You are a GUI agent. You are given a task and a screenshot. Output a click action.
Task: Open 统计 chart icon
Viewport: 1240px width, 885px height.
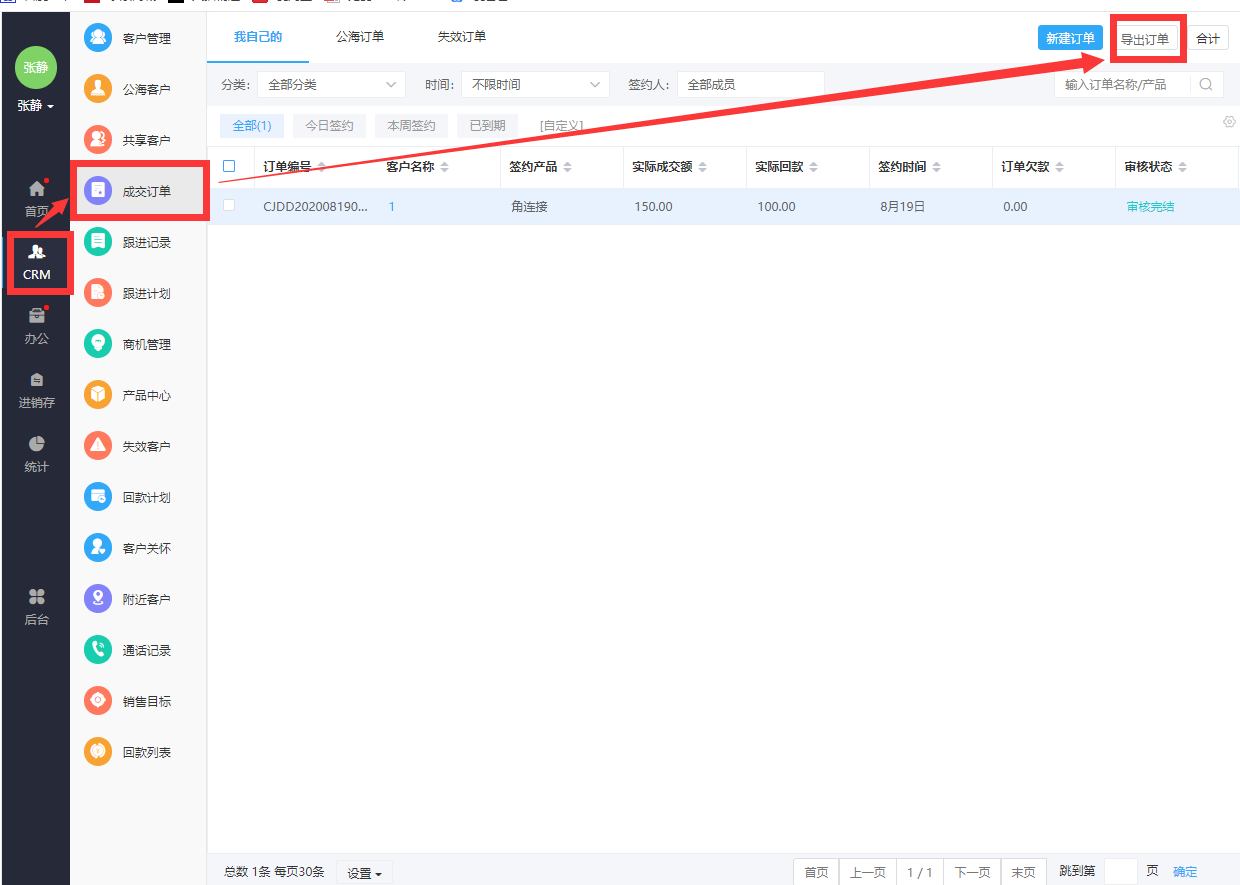click(37, 443)
